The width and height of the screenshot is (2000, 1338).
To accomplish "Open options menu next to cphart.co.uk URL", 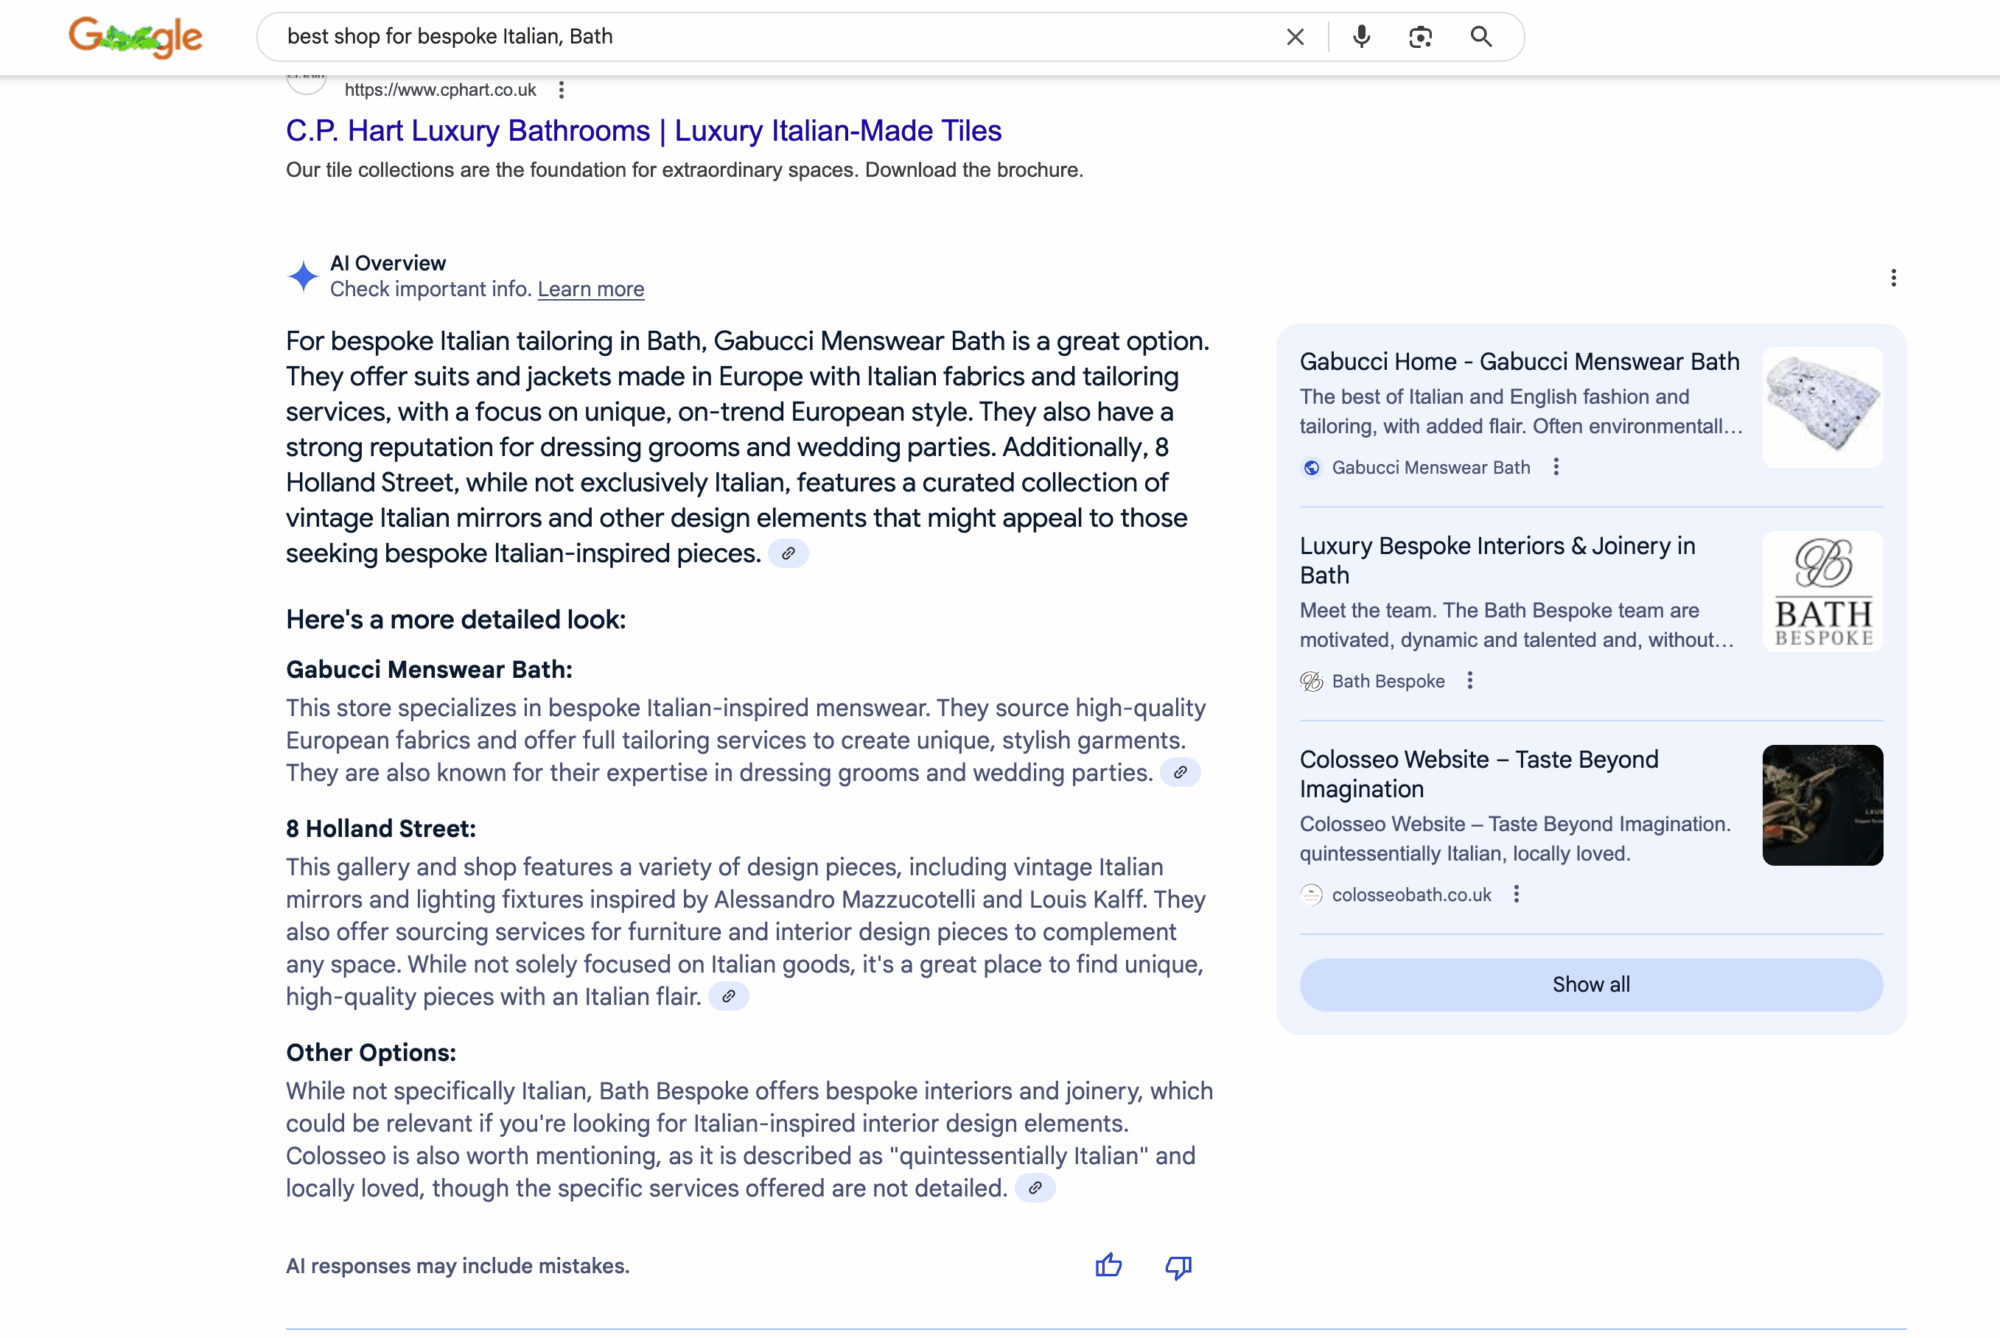I will click(x=561, y=90).
